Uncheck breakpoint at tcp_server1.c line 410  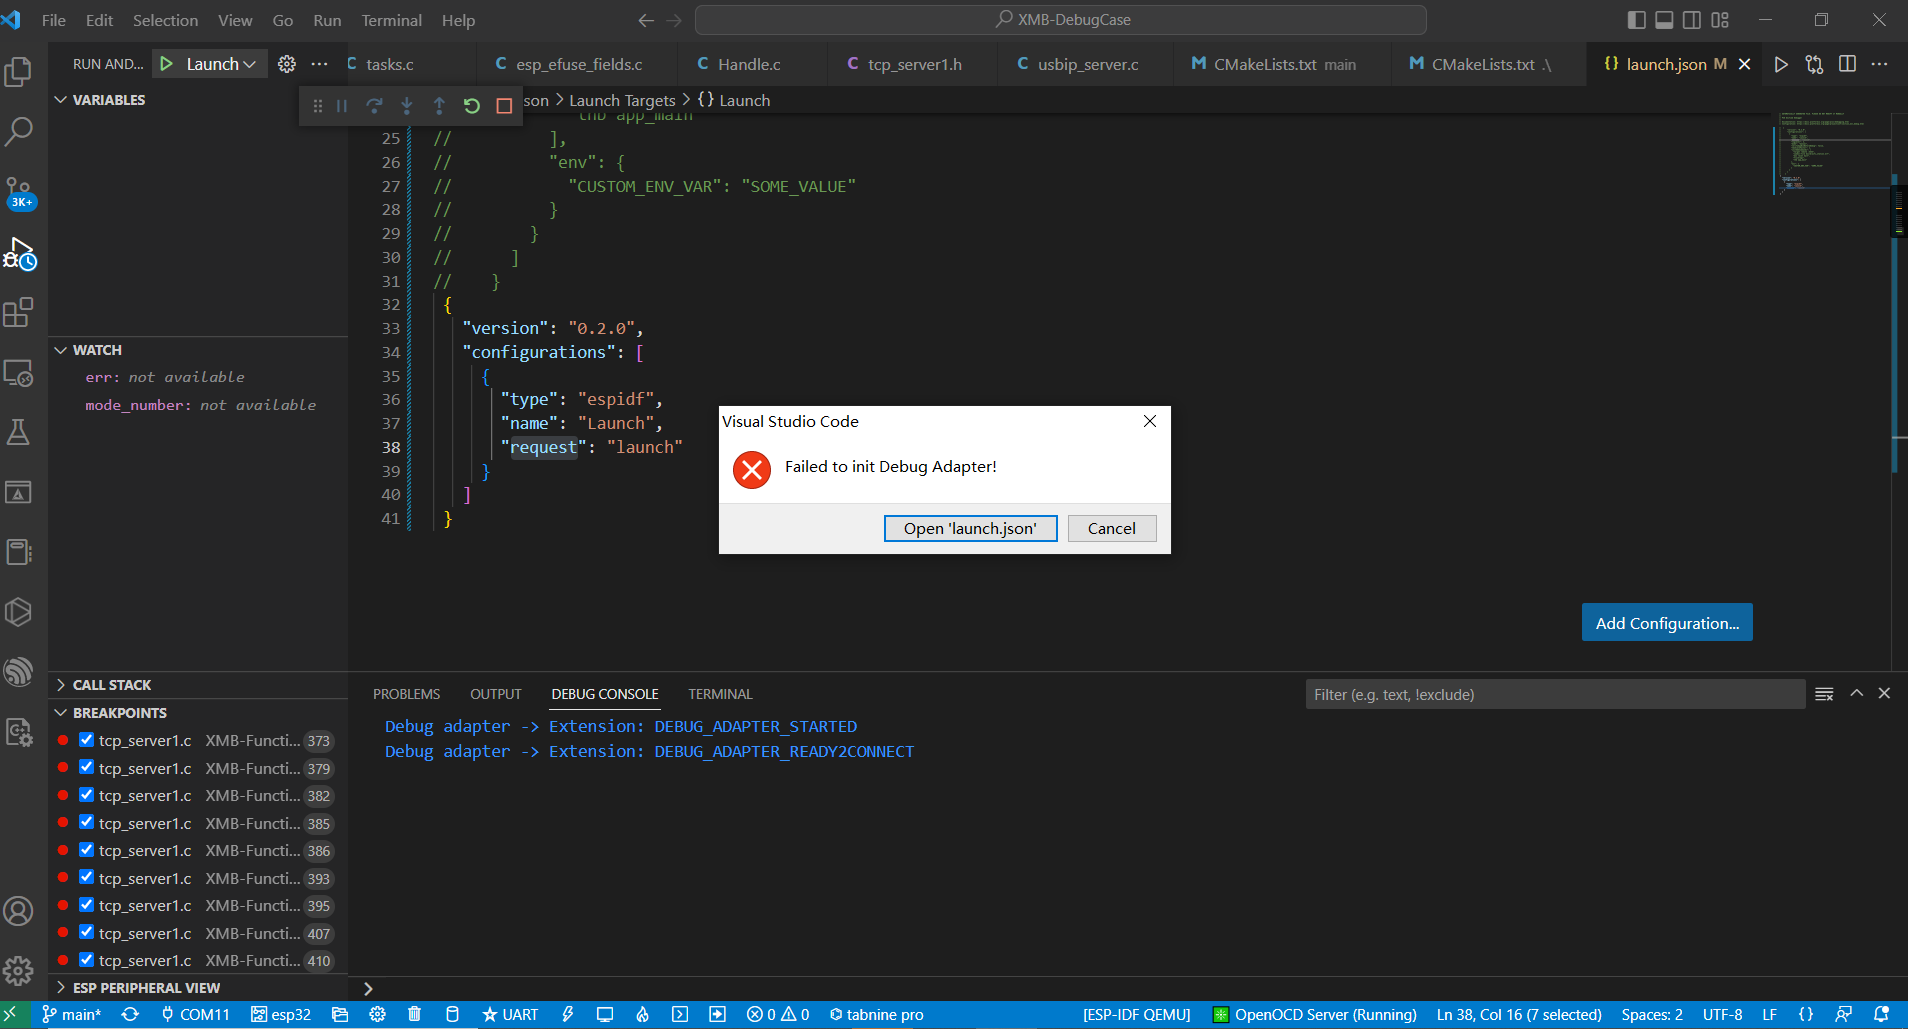tap(86, 960)
